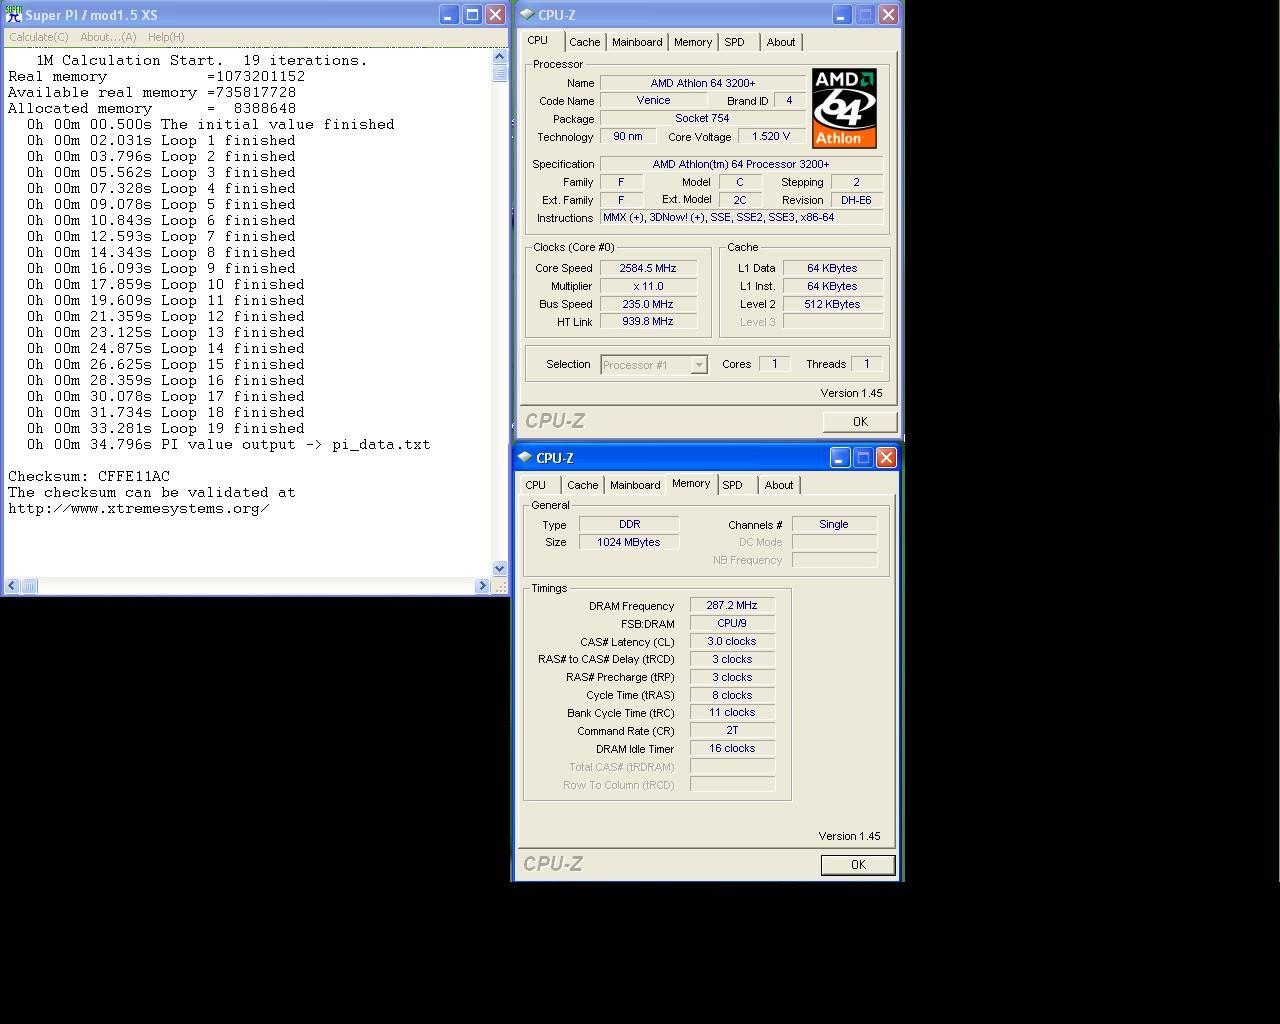Click the Instructions field listing MMX, SSE3
The height and width of the screenshot is (1024, 1280).
[742, 218]
